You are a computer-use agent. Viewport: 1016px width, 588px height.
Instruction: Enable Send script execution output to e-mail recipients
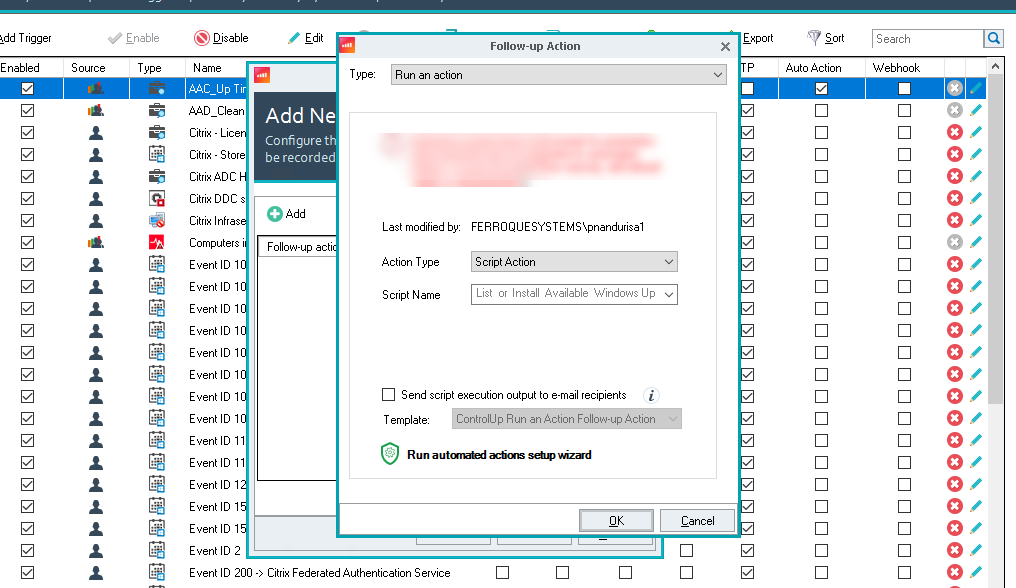coord(389,395)
